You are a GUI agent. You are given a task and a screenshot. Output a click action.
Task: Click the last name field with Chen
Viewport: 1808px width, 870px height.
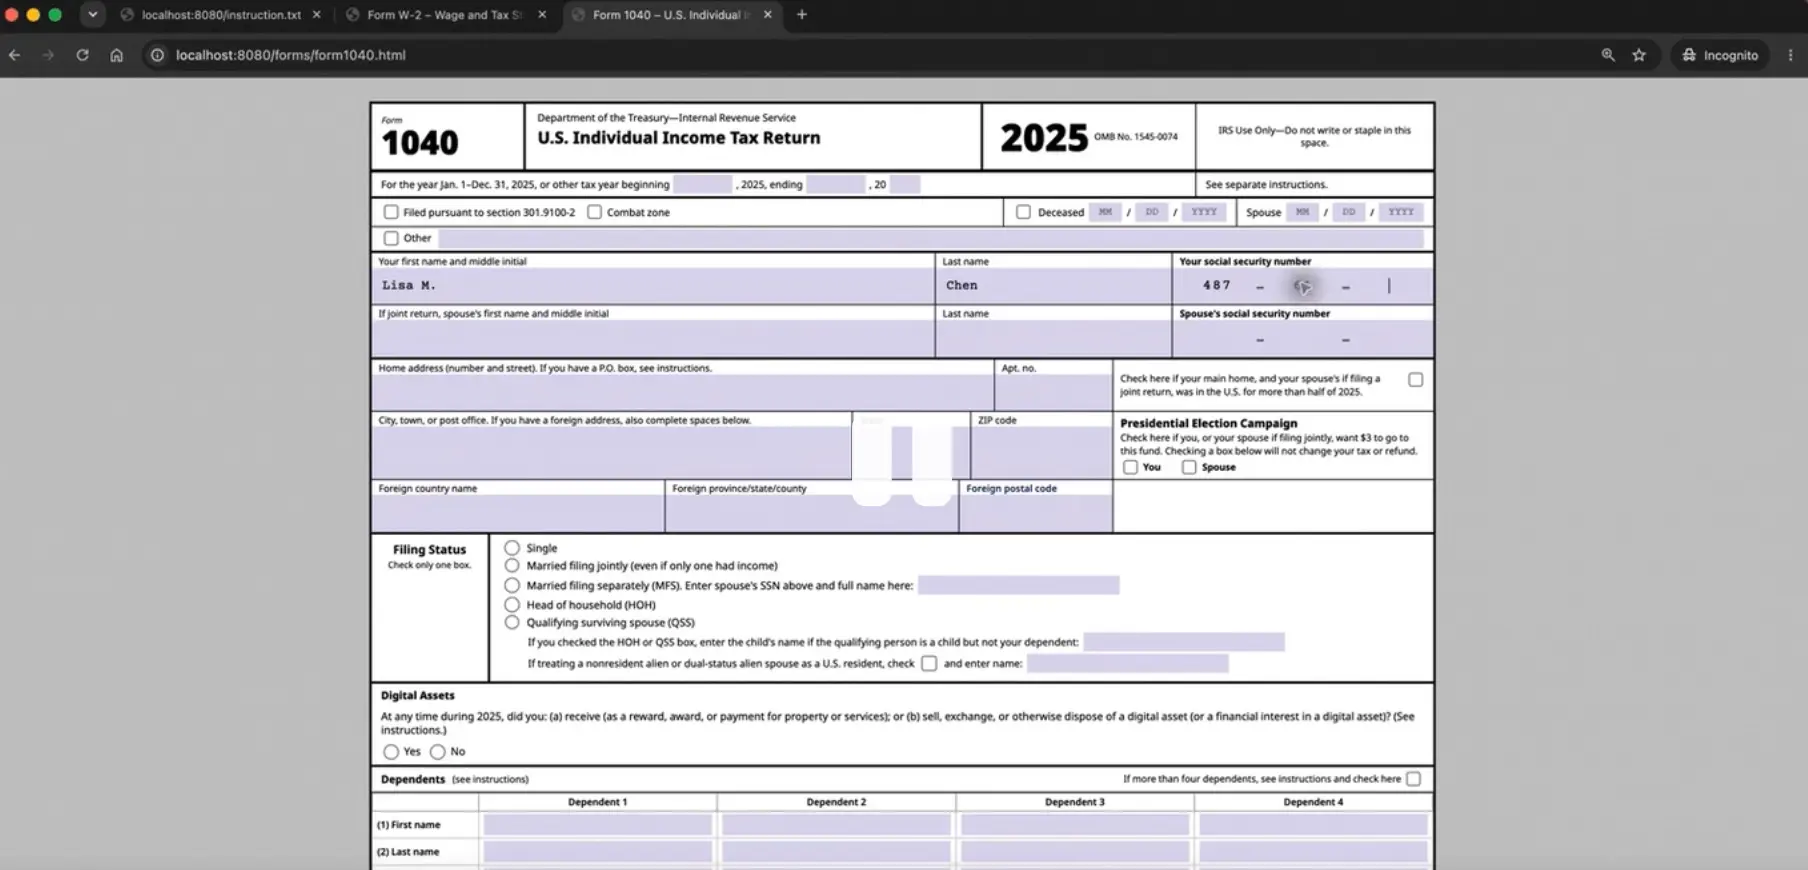[1054, 286]
